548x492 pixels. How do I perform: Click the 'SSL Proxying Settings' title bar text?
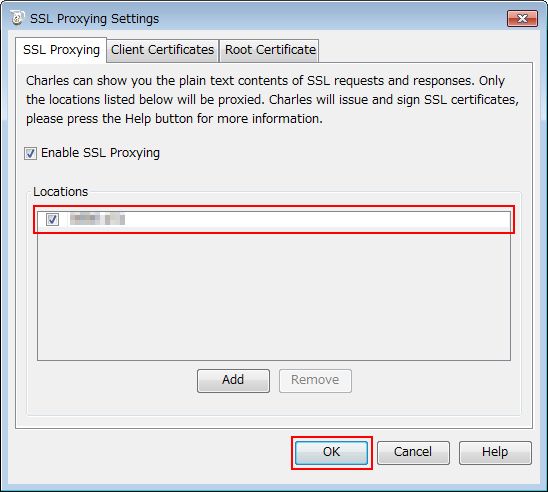[94, 19]
